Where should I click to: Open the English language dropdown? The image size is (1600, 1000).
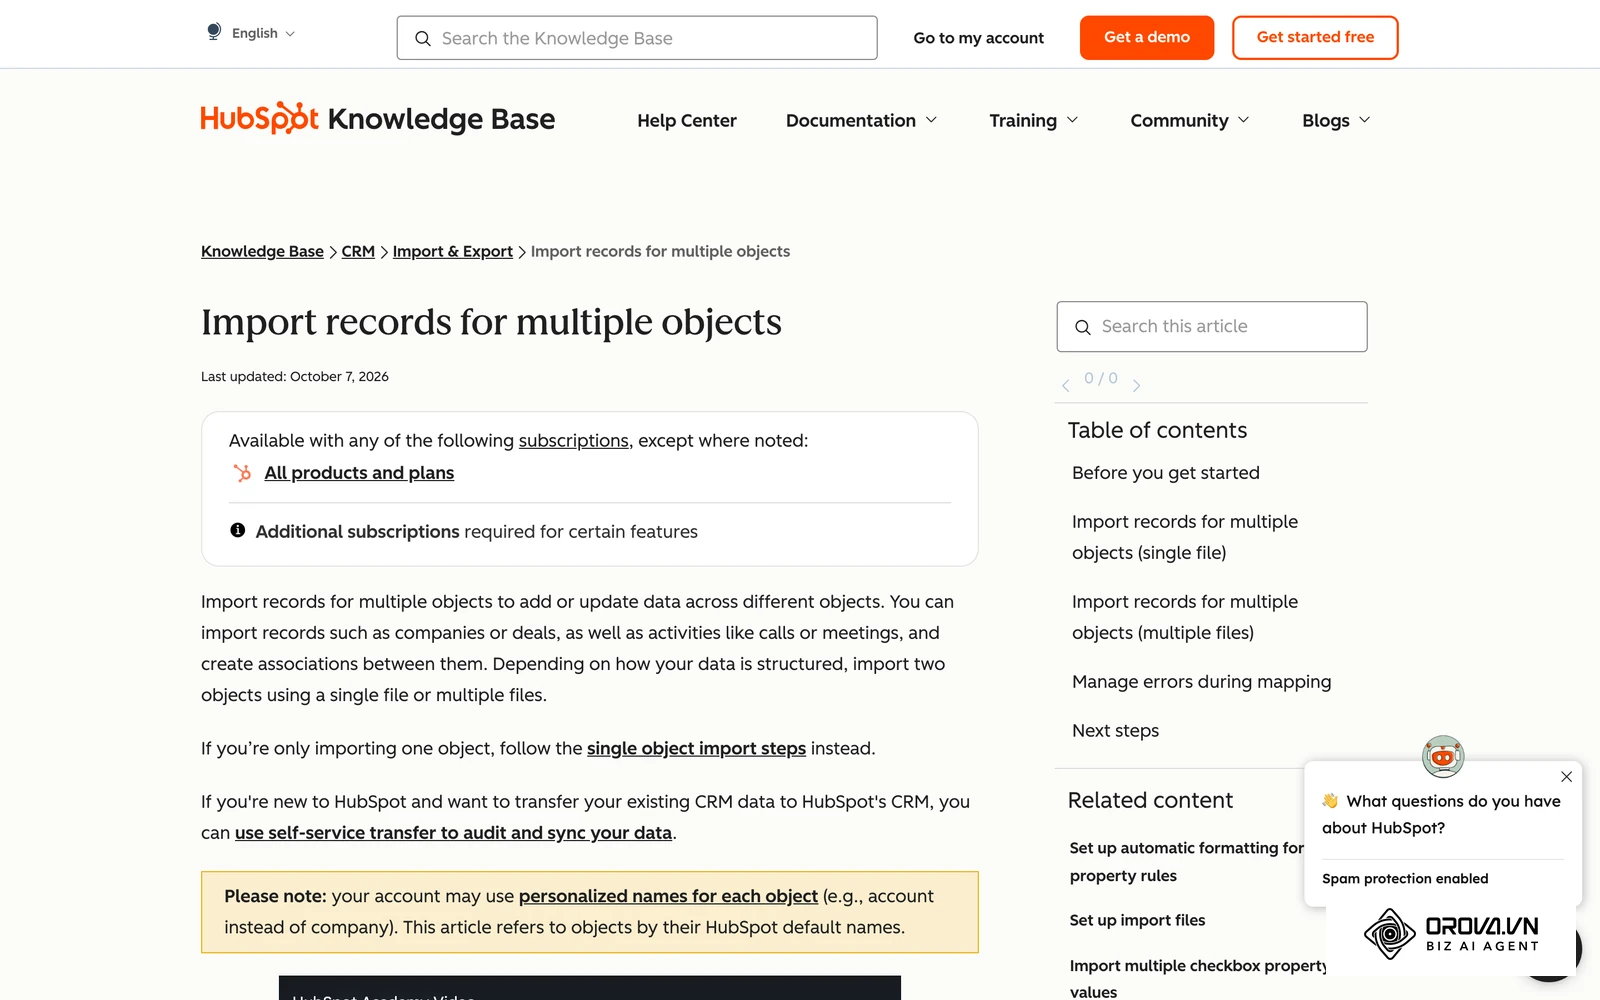(263, 33)
